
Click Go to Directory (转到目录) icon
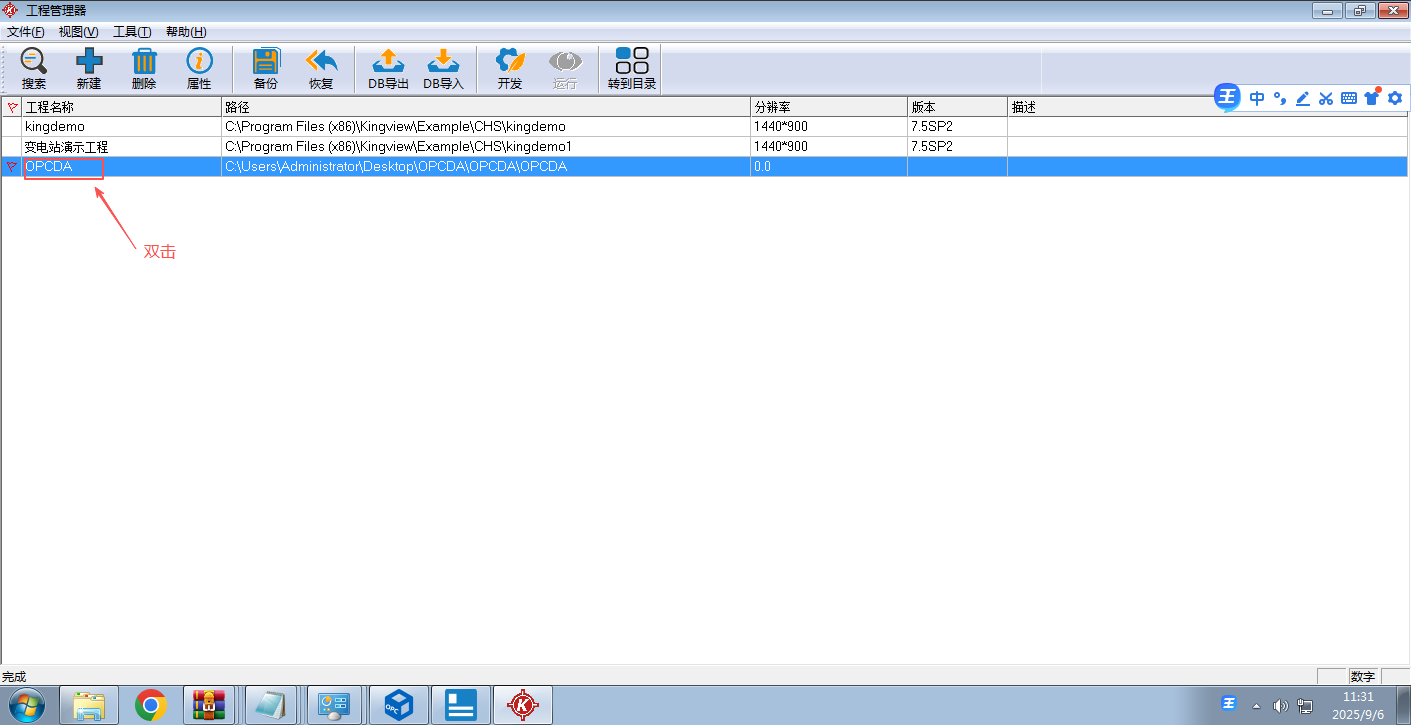pyautogui.click(x=632, y=69)
